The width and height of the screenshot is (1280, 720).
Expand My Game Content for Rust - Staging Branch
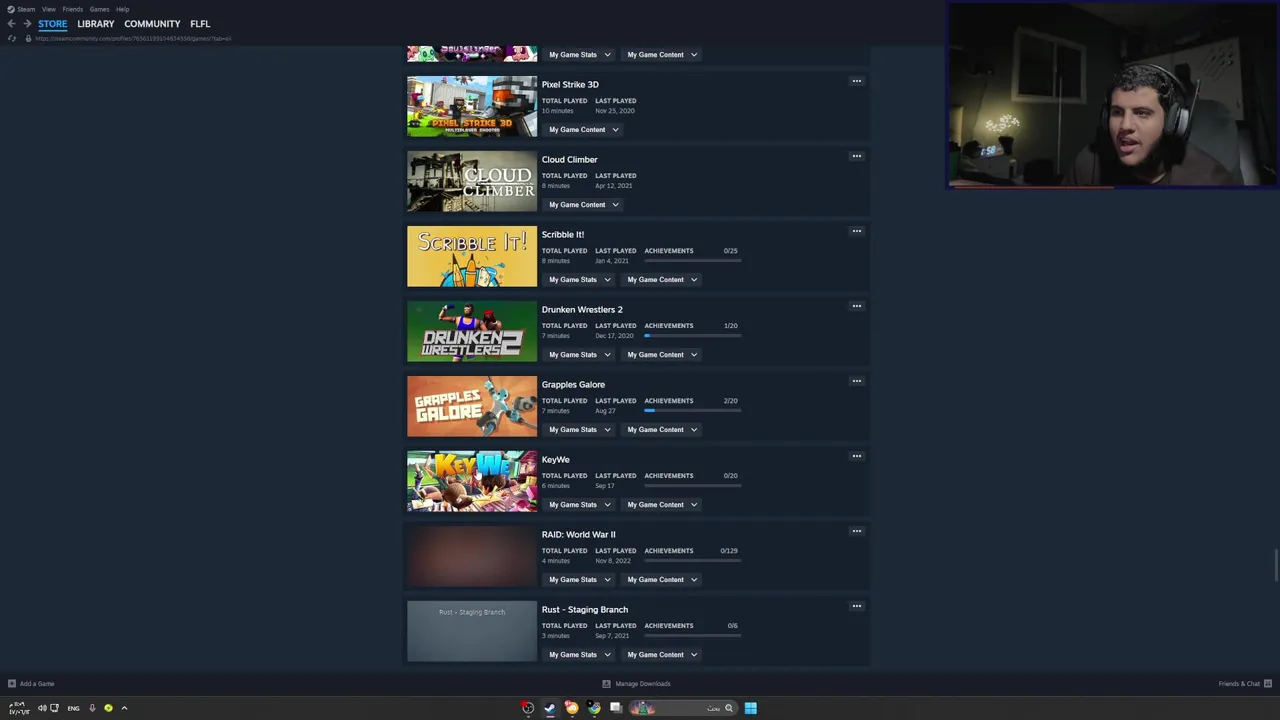click(662, 655)
